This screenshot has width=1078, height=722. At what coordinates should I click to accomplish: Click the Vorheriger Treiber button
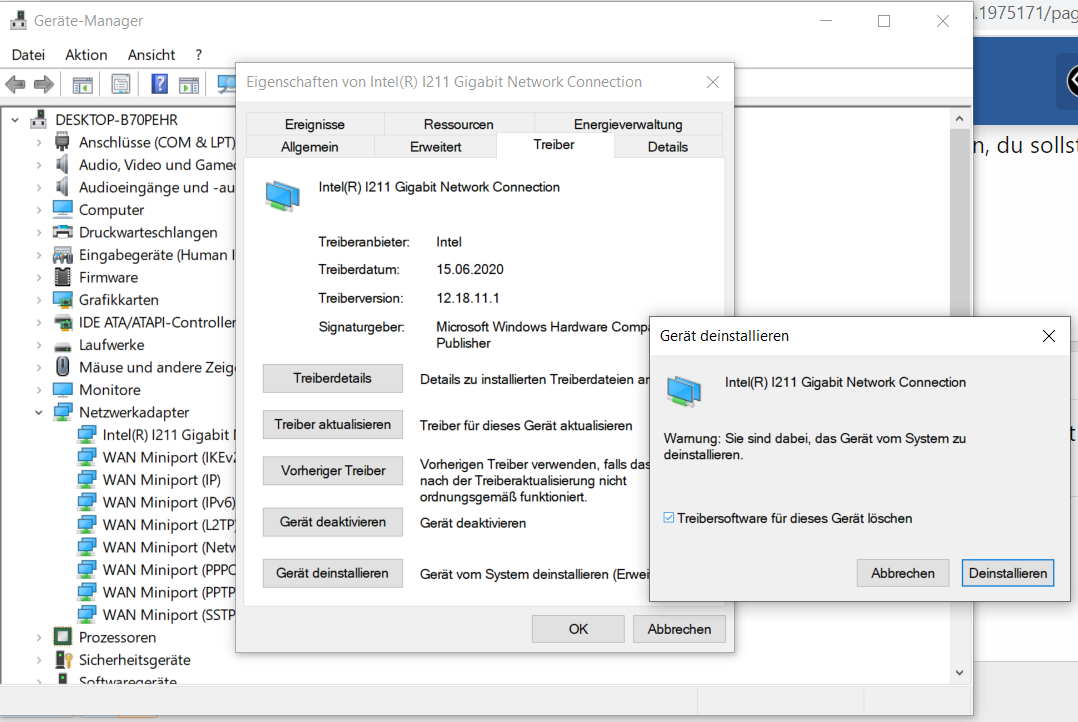point(333,470)
